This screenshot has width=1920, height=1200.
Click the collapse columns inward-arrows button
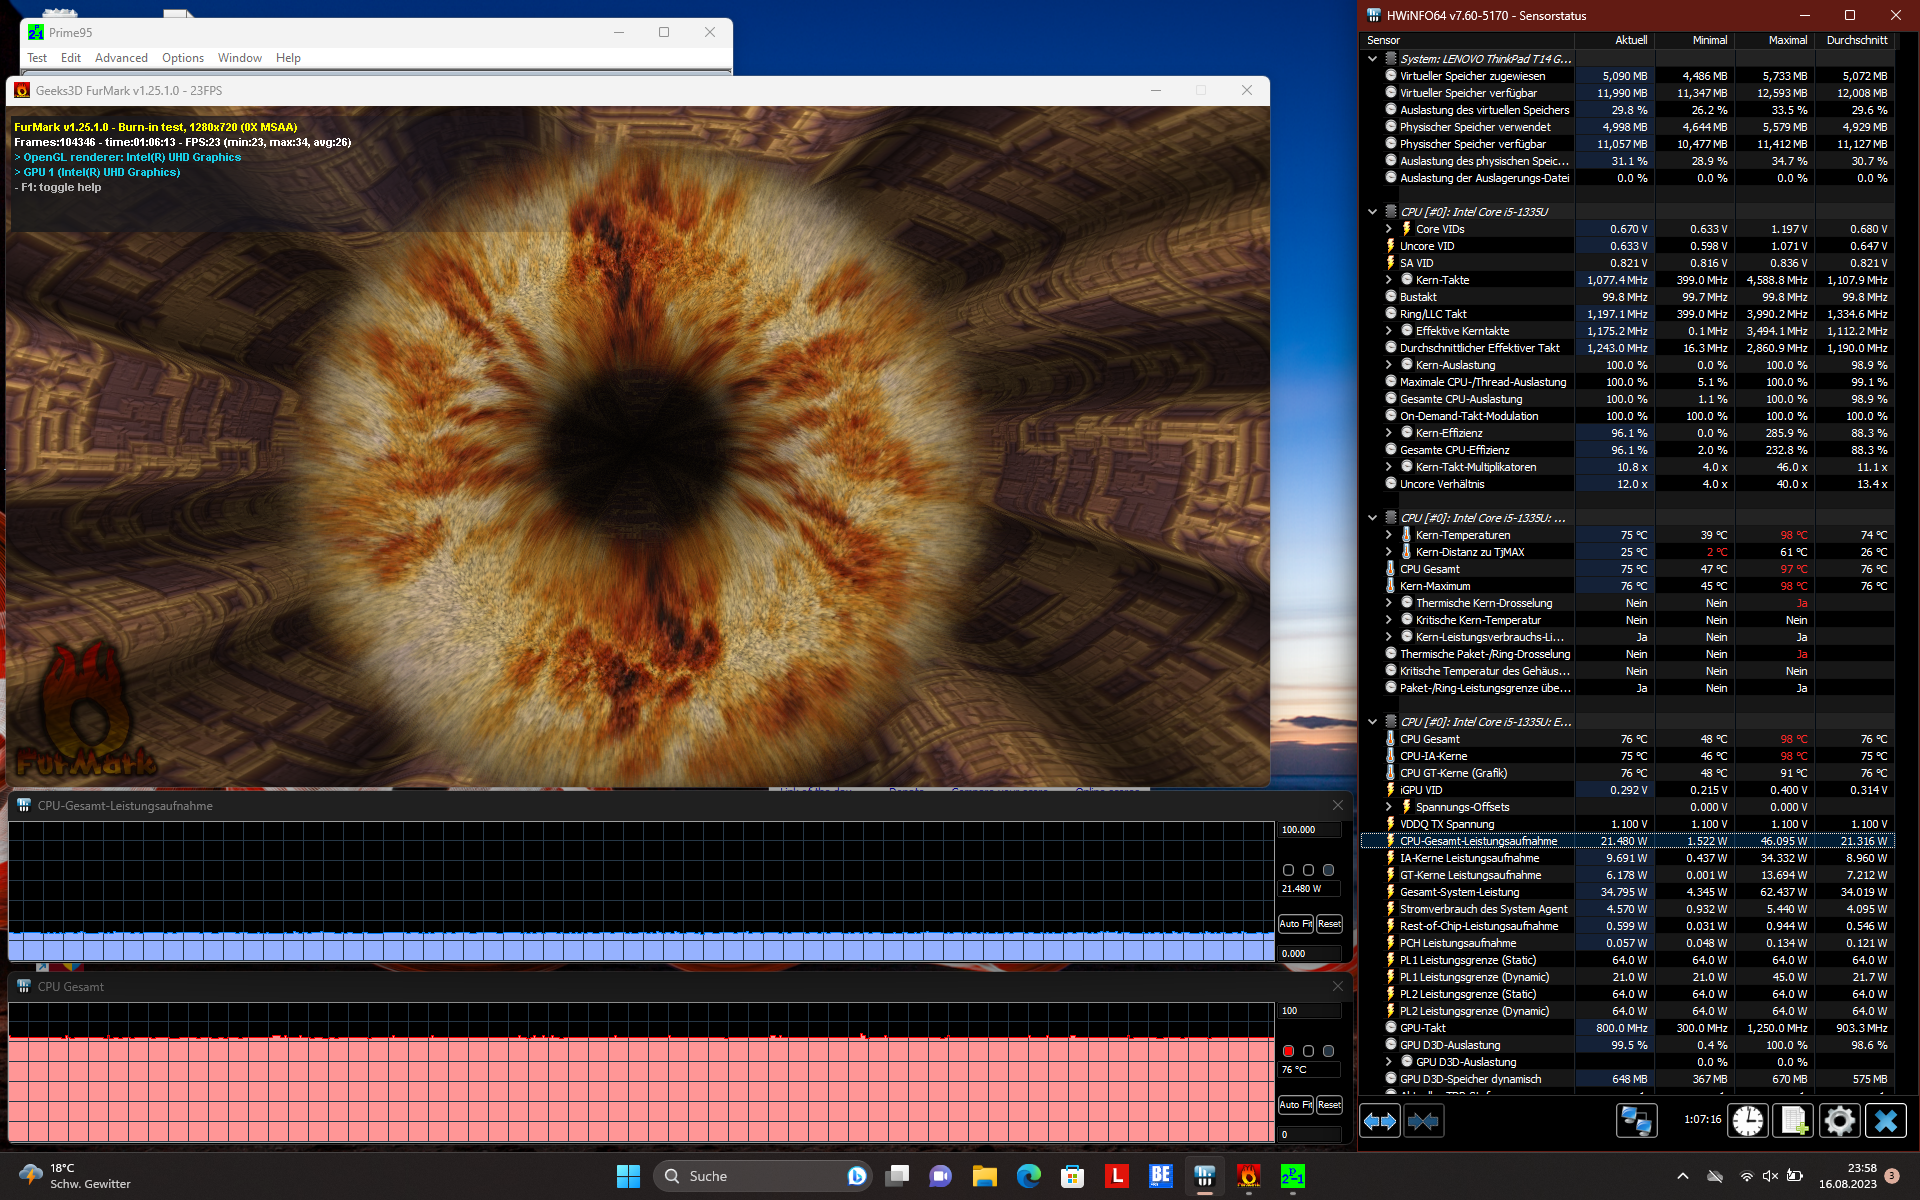coord(1423,1121)
